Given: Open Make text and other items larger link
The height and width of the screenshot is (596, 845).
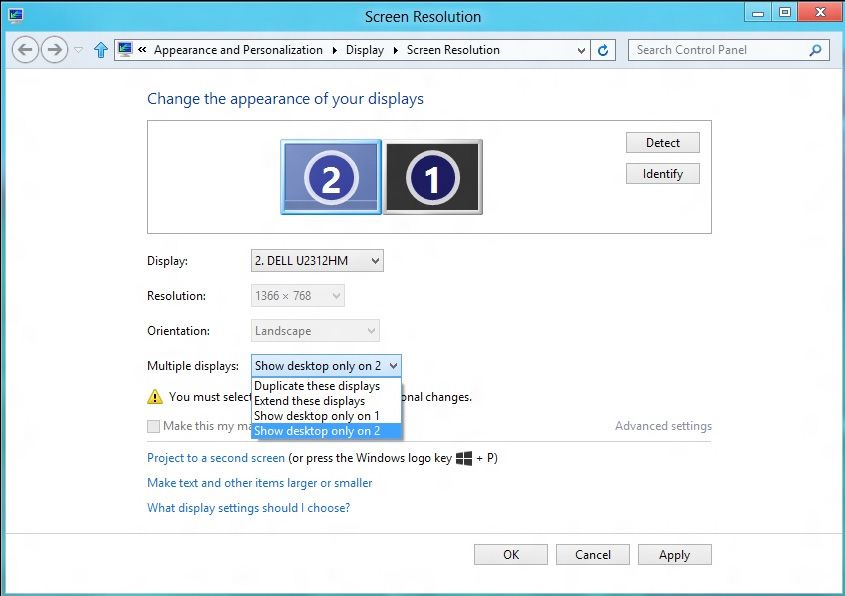Looking at the screenshot, I should point(260,483).
